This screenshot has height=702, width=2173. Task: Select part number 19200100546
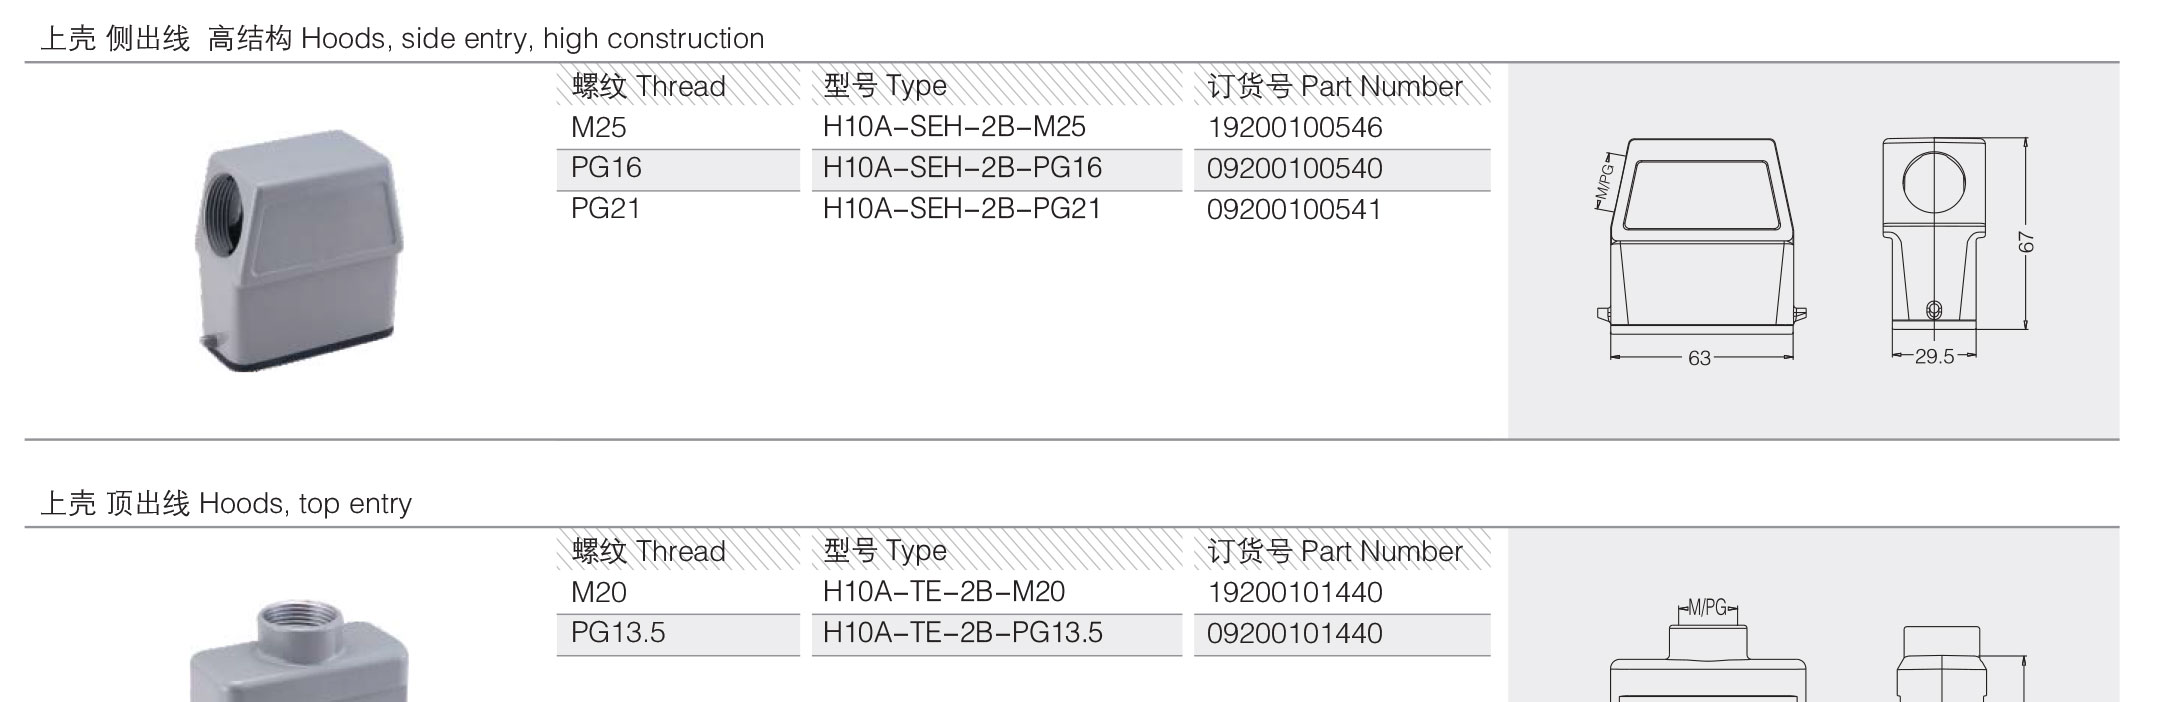[x=1295, y=128]
